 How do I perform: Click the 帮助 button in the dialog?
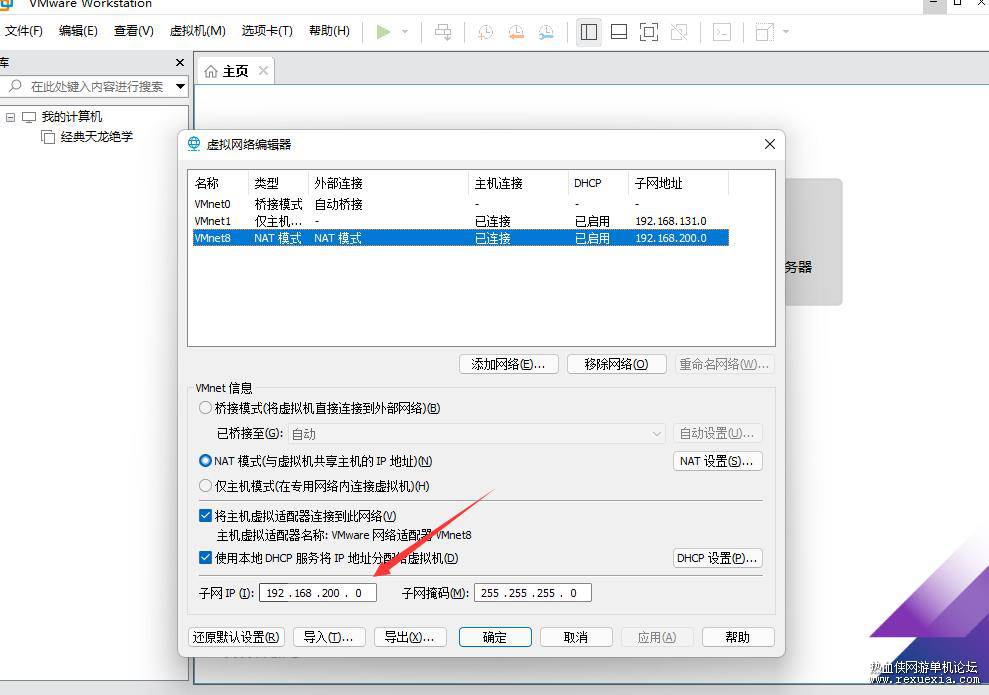tap(738, 637)
